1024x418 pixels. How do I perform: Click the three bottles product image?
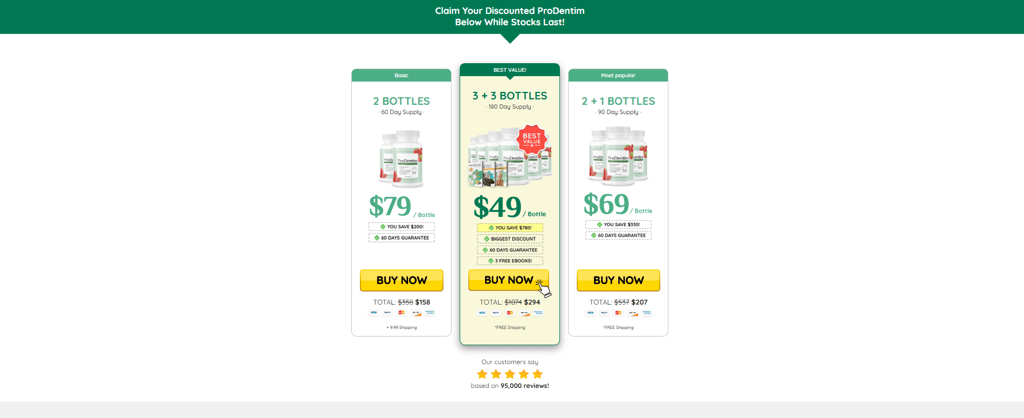click(x=618, y=156)
